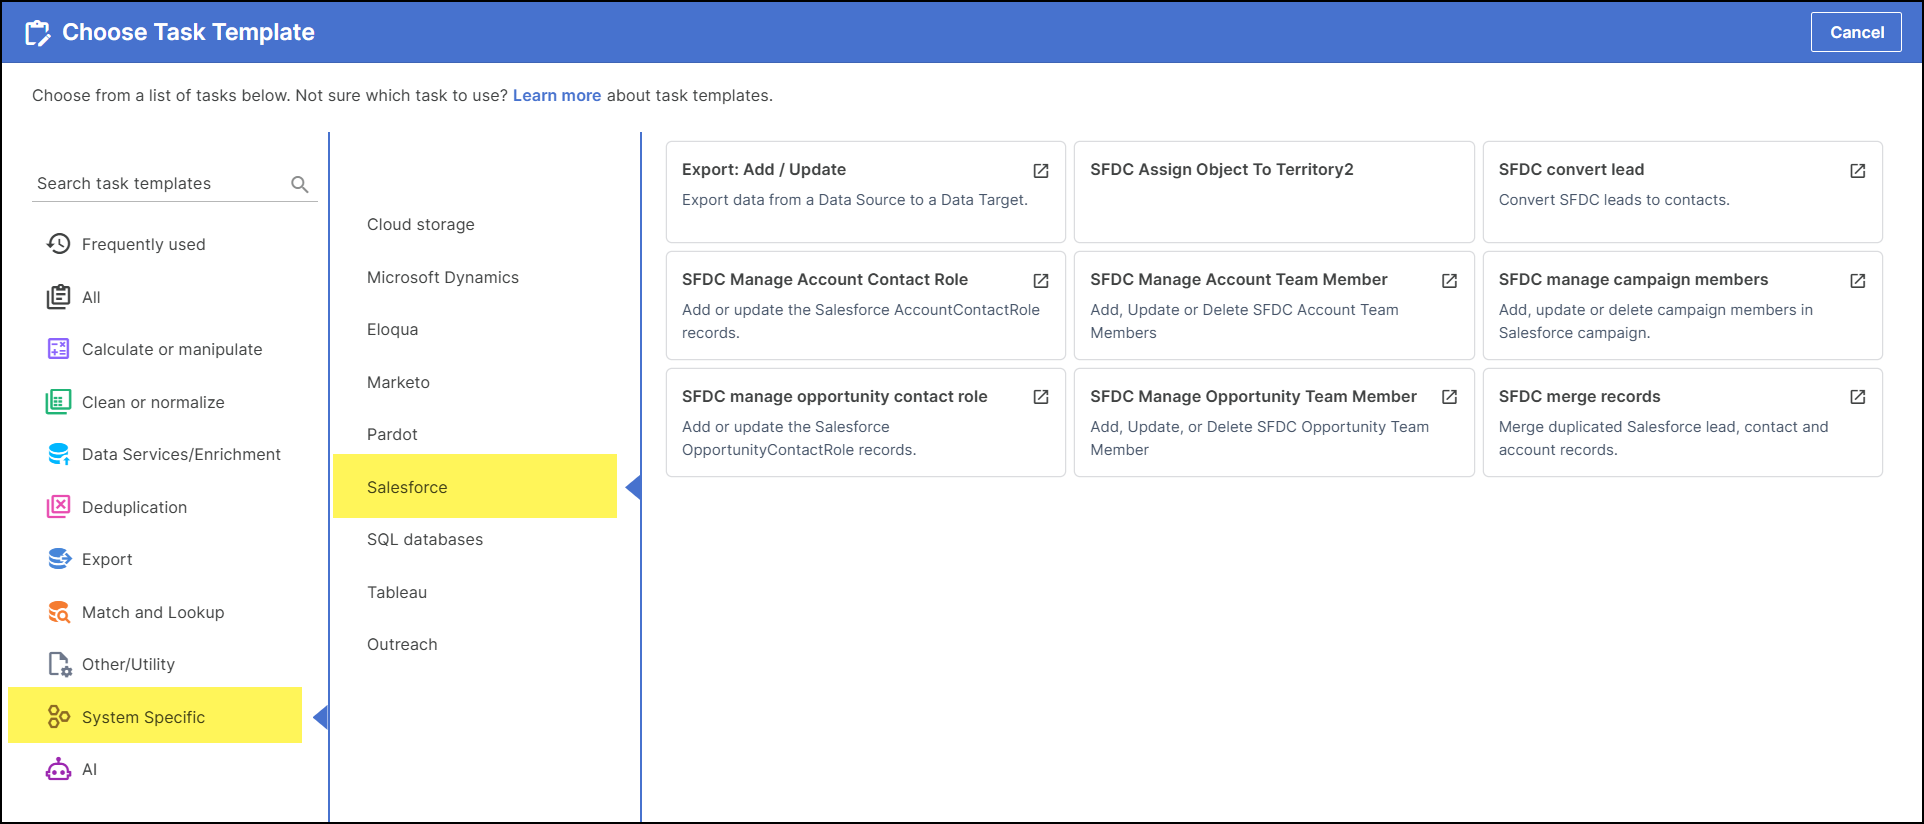
Task: Pick the Export: Add / Update template title
Action: point(764,169)
